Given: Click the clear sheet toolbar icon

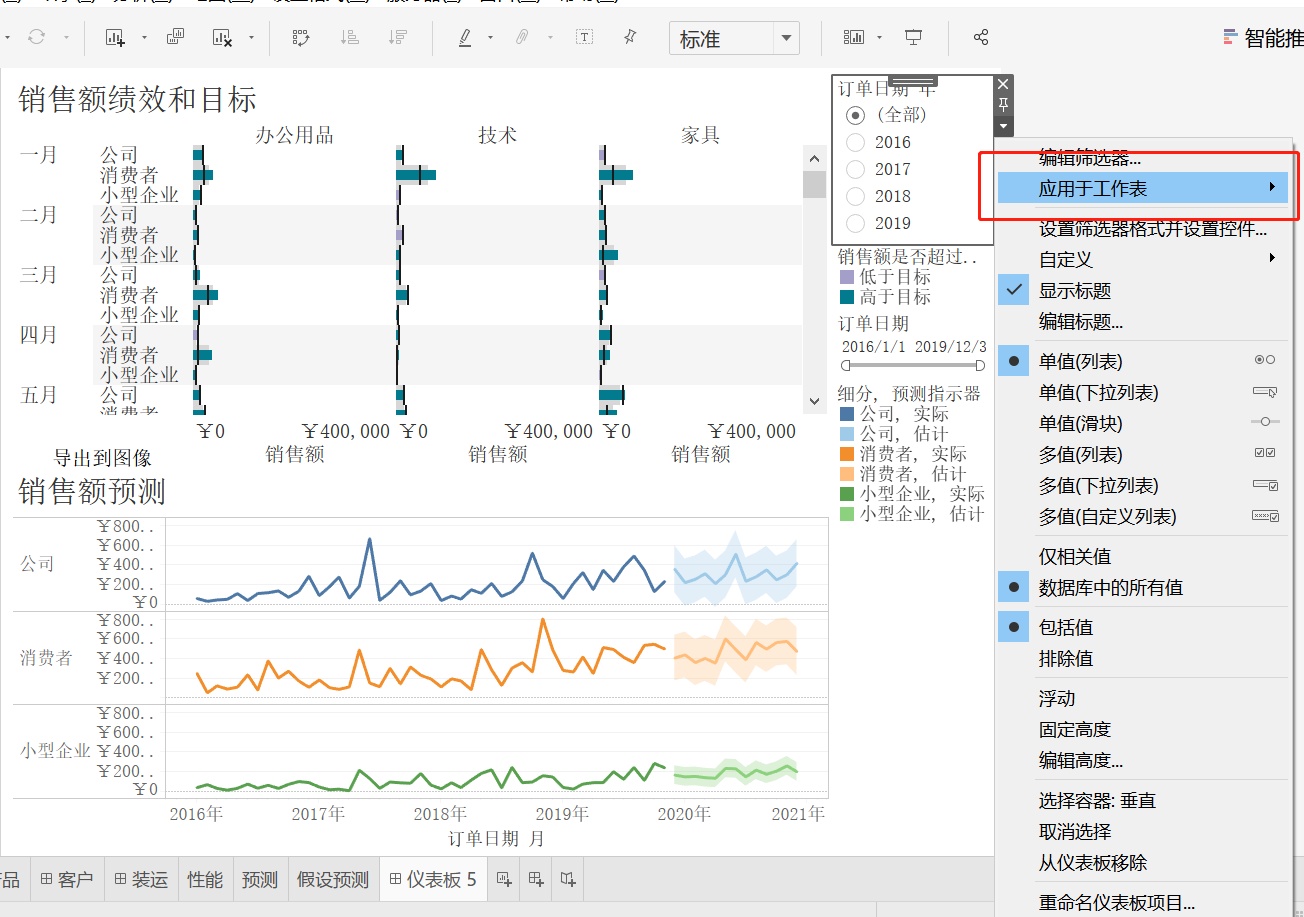Looking at the screenshot, I should coord(222,38).
